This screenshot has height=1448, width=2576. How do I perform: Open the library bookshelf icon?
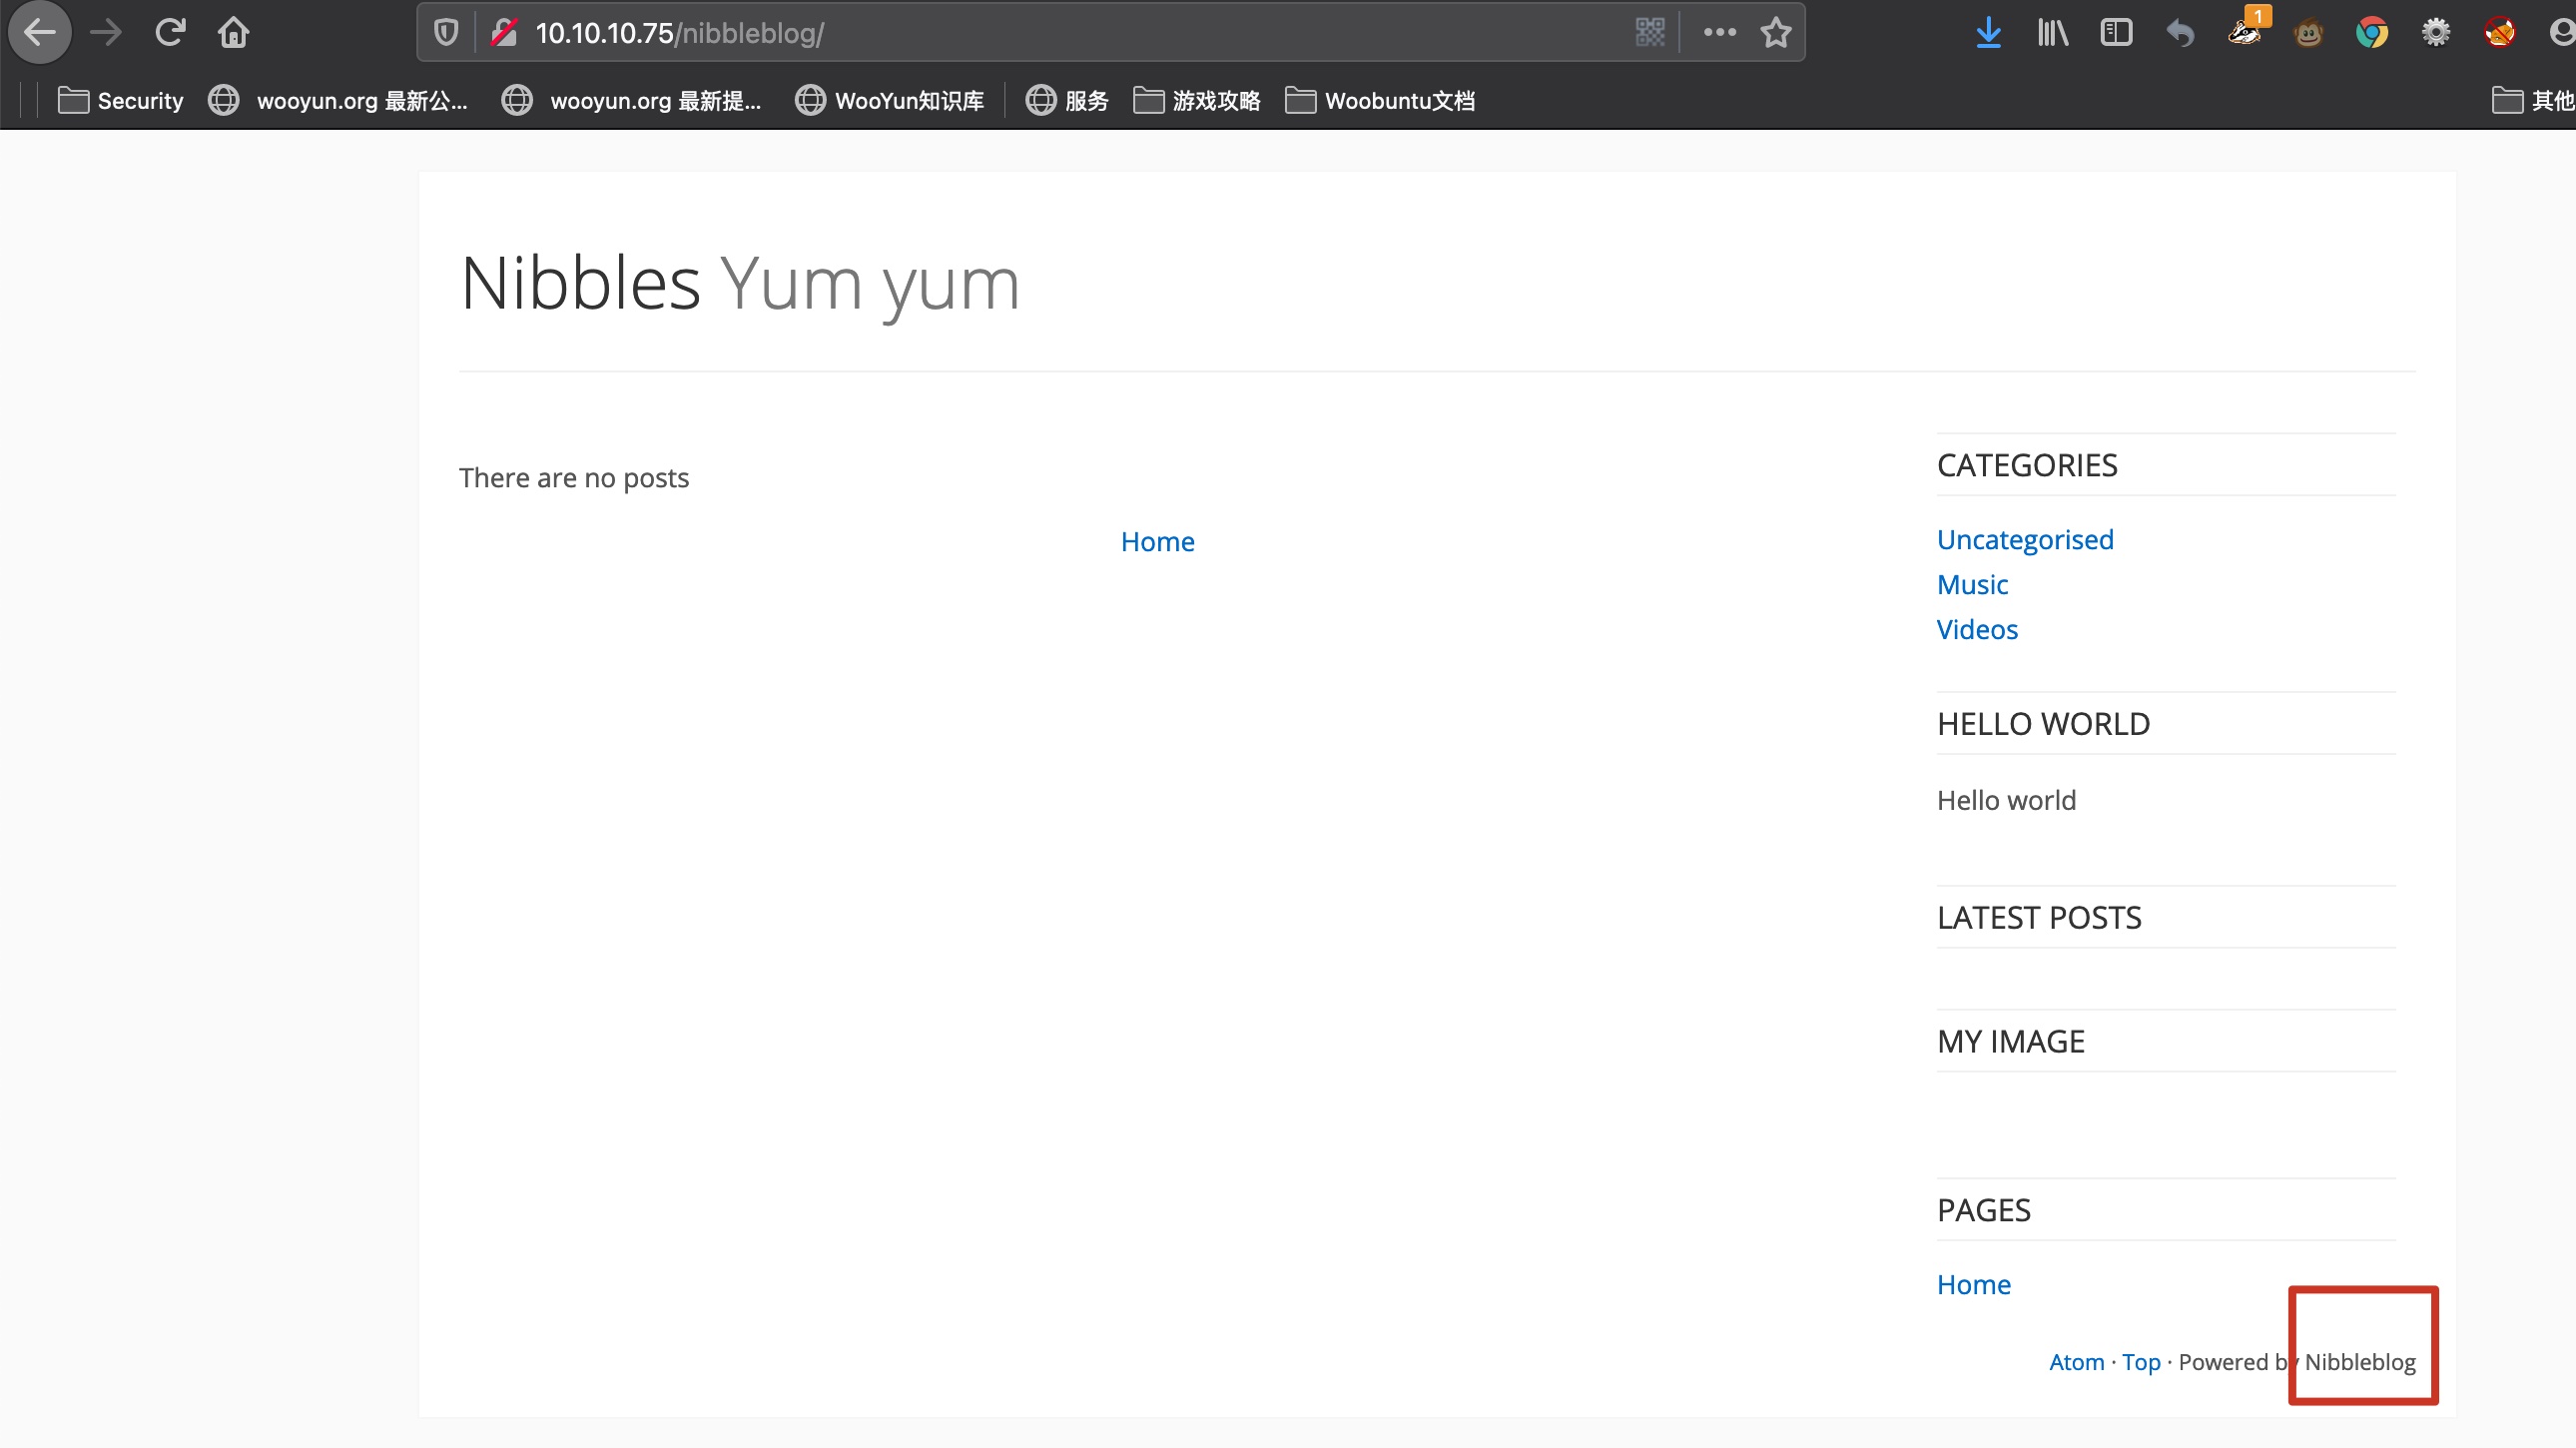click(x=2052, y=33)
